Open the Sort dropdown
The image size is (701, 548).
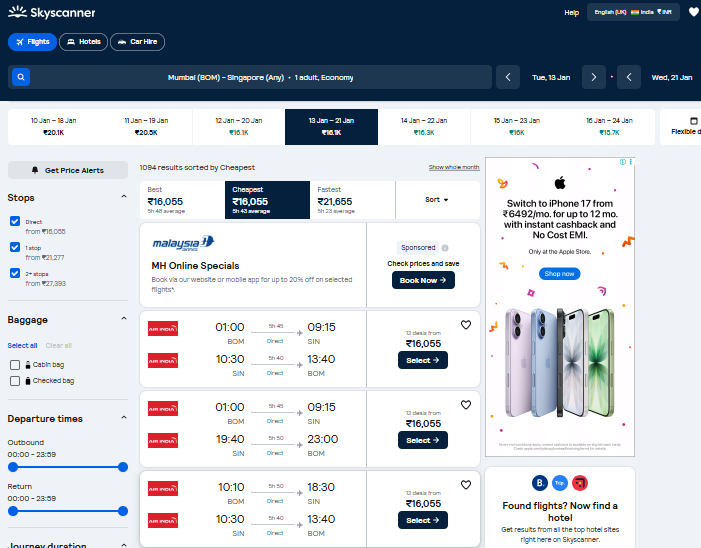(x=437, y=200)
